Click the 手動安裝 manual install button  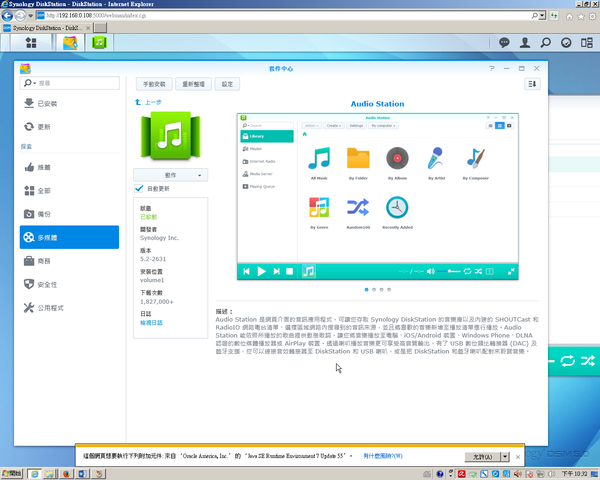coord(159,84)
